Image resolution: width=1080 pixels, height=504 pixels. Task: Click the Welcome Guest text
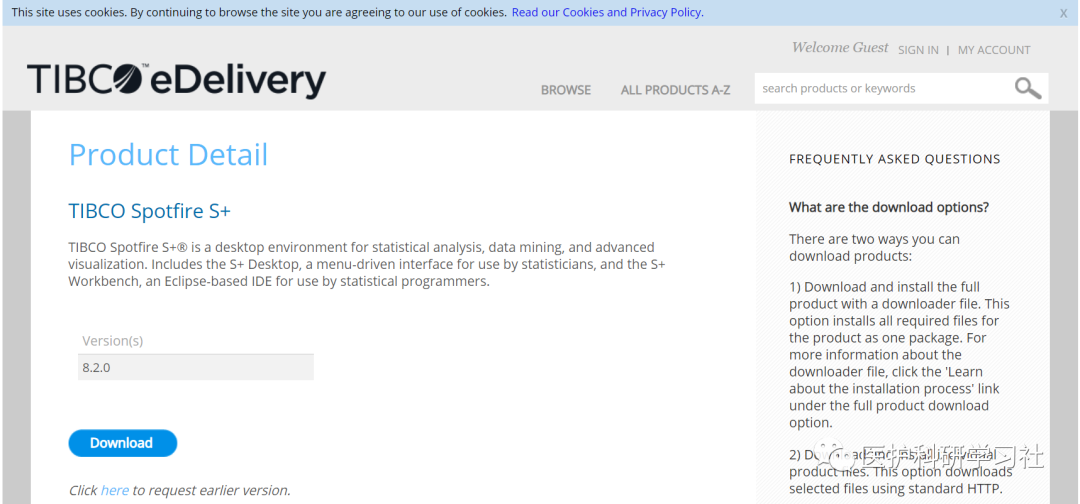click(840, 48)
